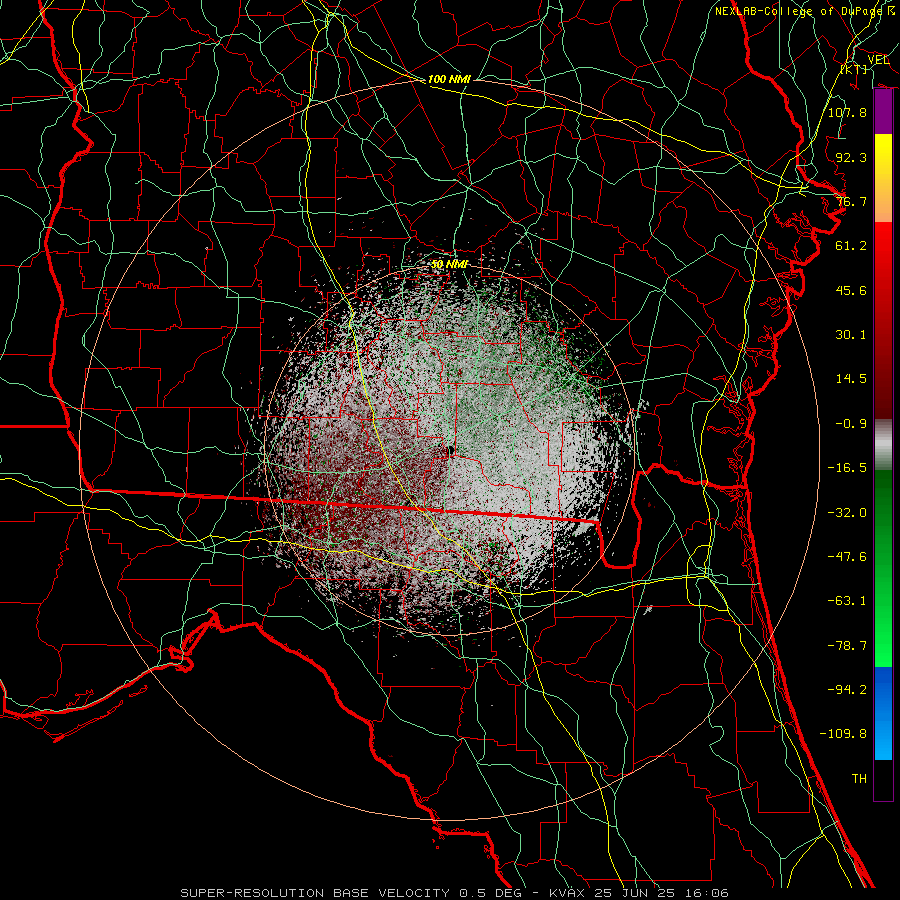This screenshot has width=900, height=900.
Task: Click the -94.2 legend value
Action: (847, 690)
